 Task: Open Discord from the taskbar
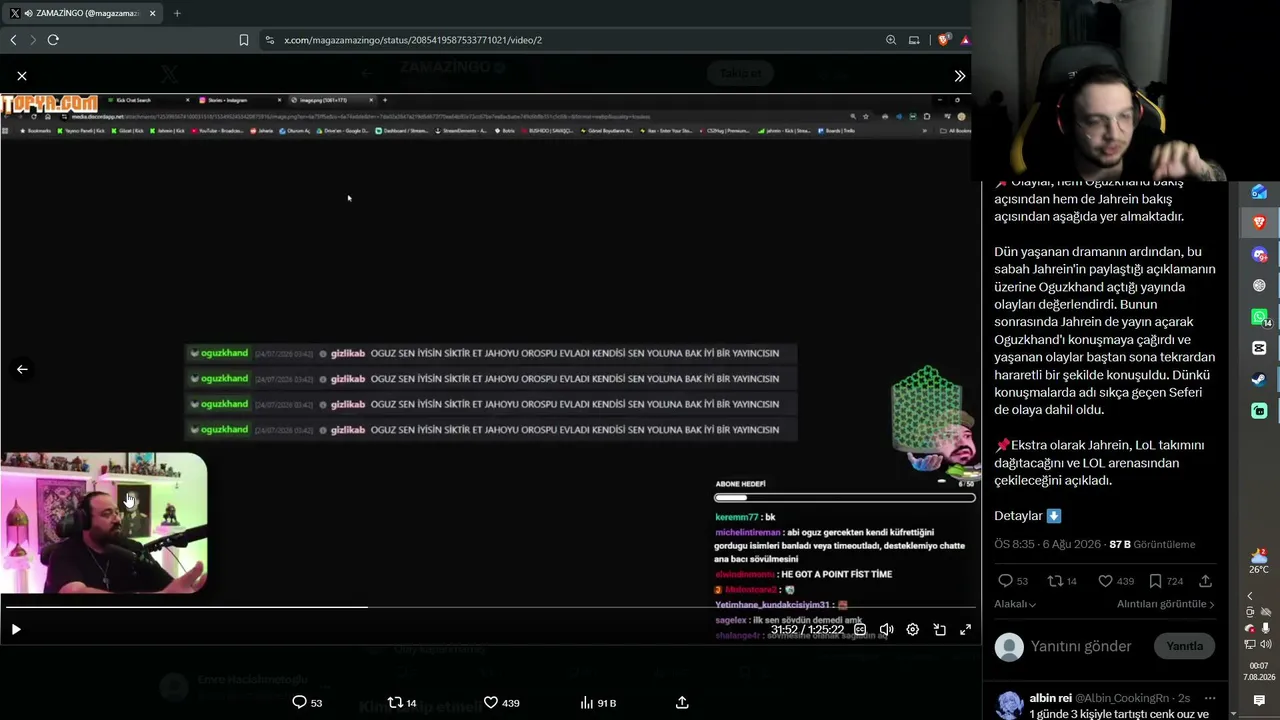tap(1259, 254)
